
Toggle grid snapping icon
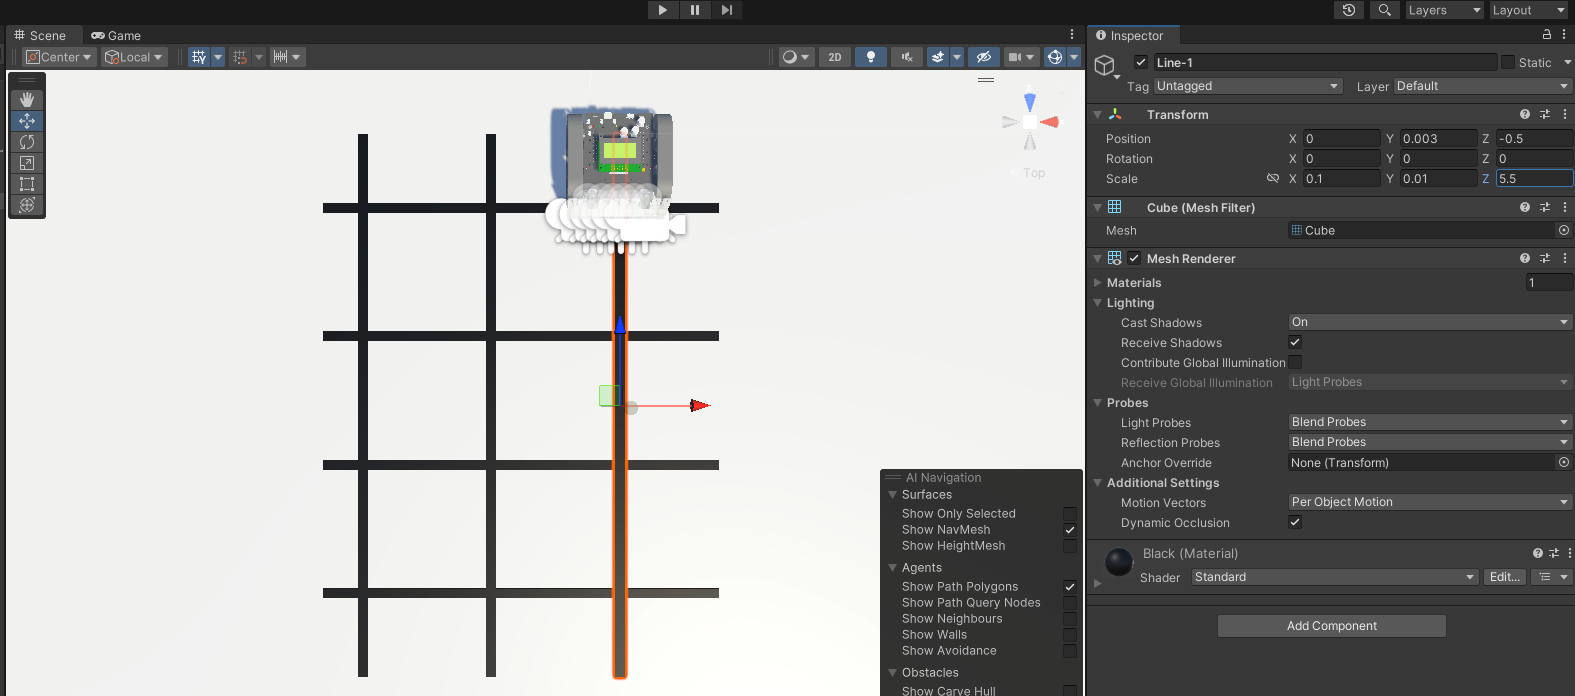pos(240,57)
